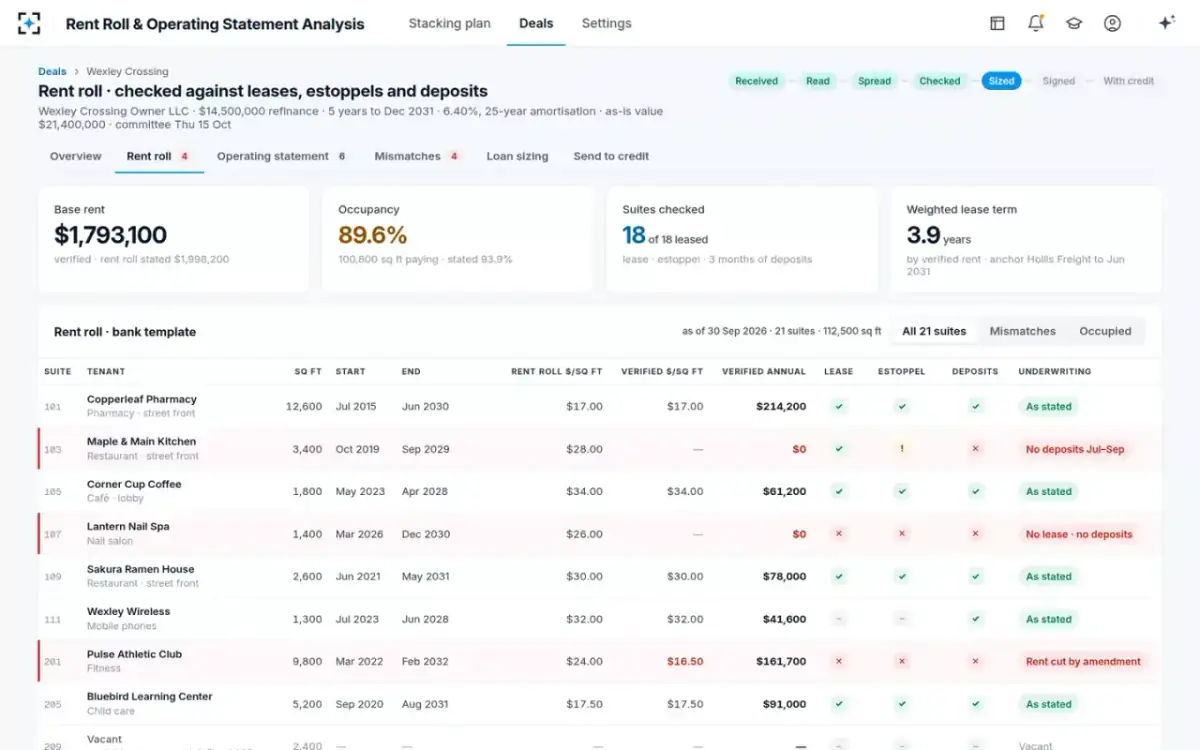Image resolution: width=1200 pixels, height=750 pixels.
Task: Filter rent roll to Mismatches
Action: coord(1022,331)
